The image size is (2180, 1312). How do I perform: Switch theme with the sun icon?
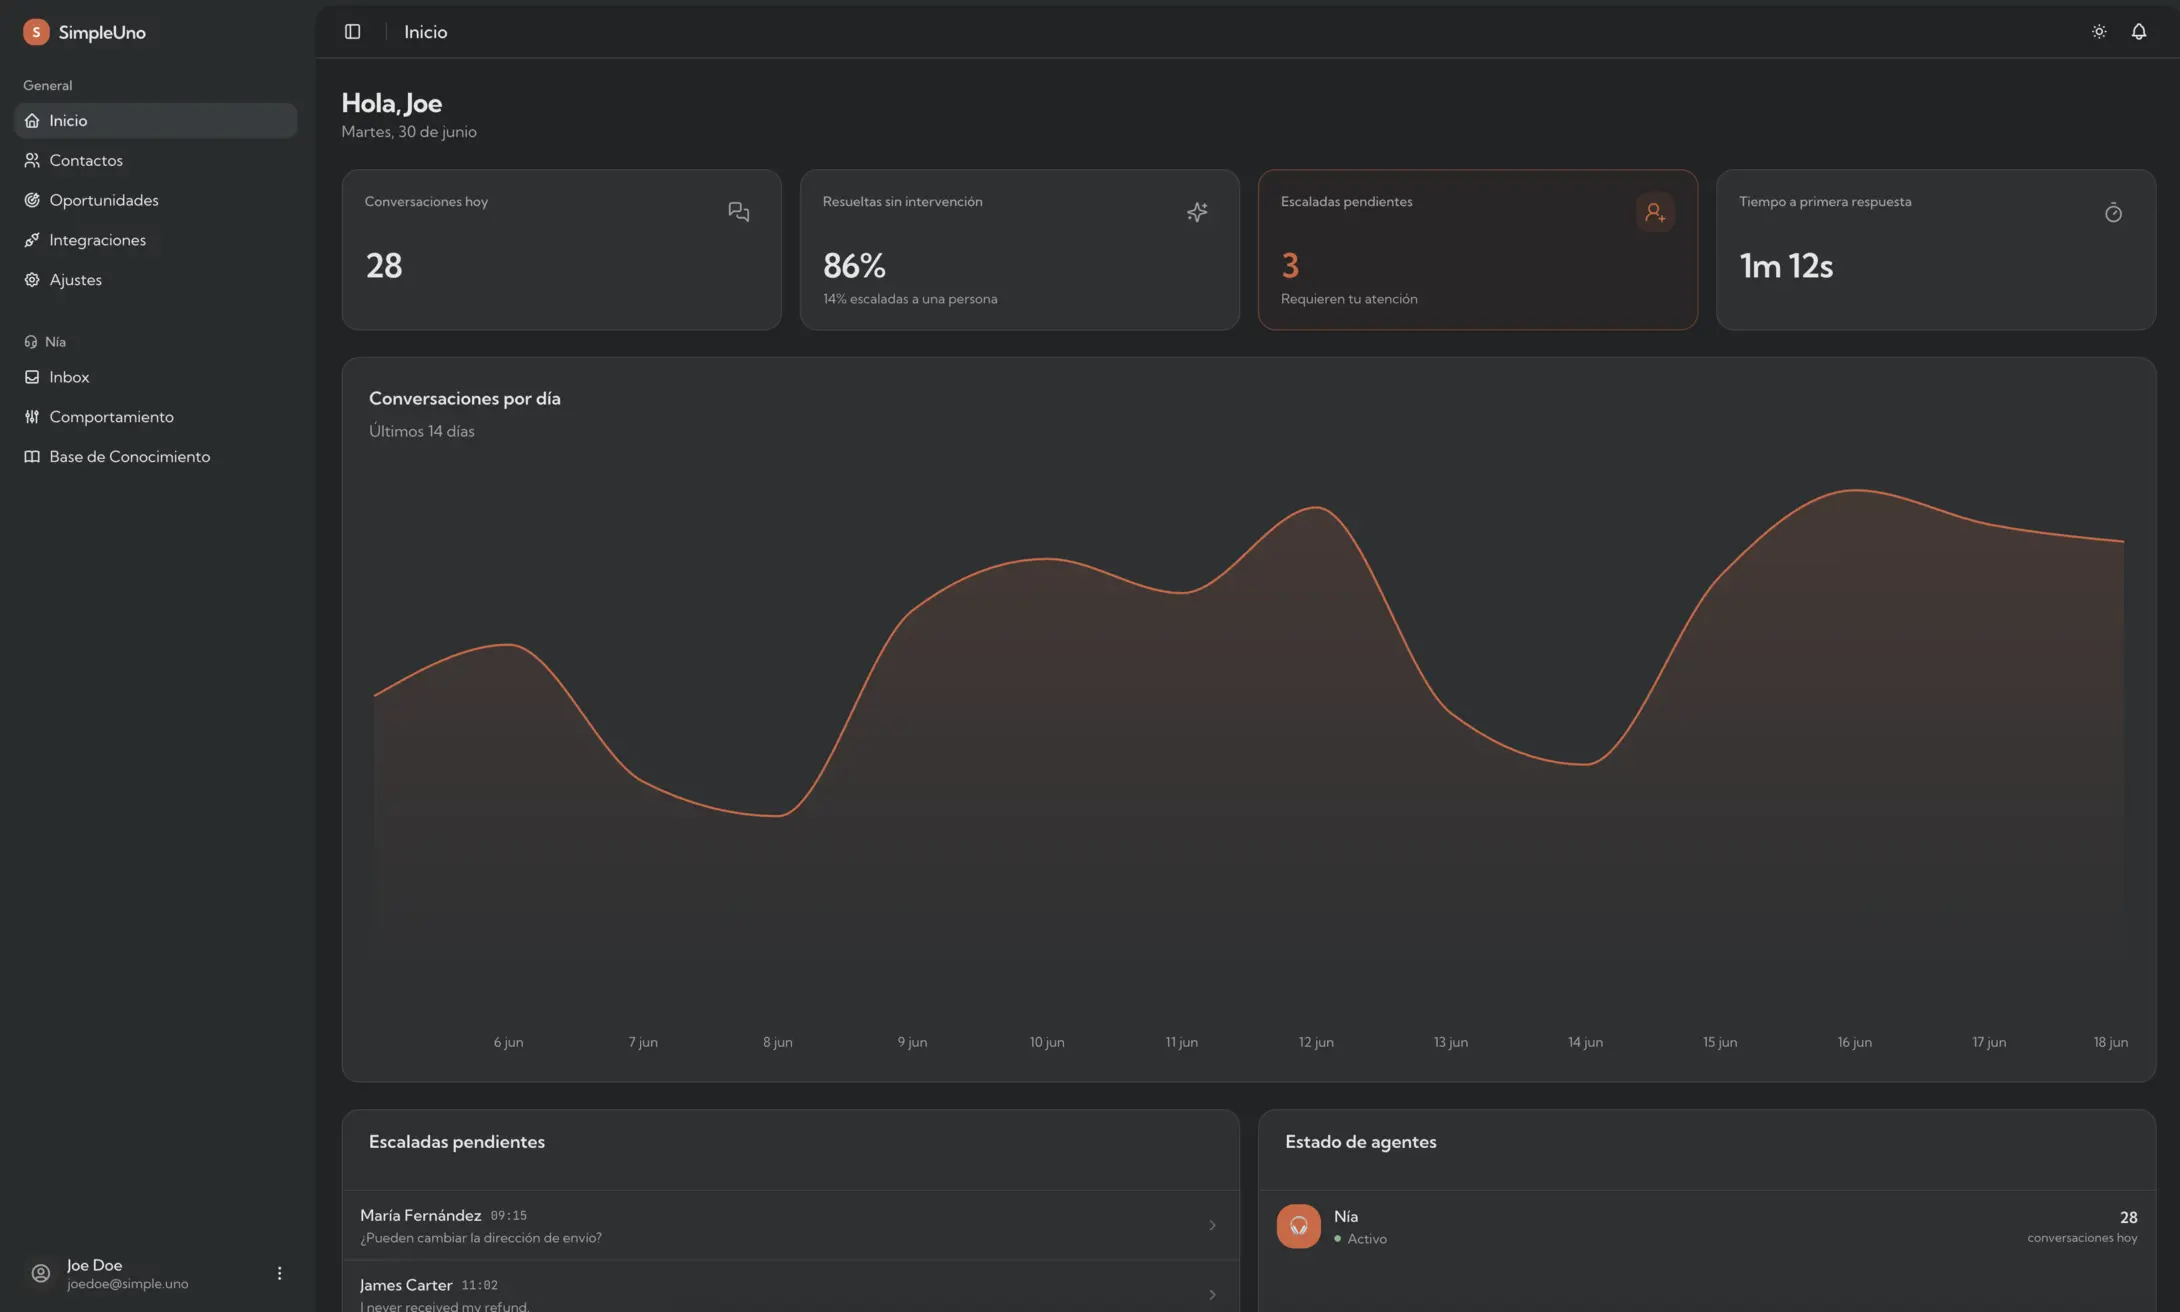[x=2099, y=32]
